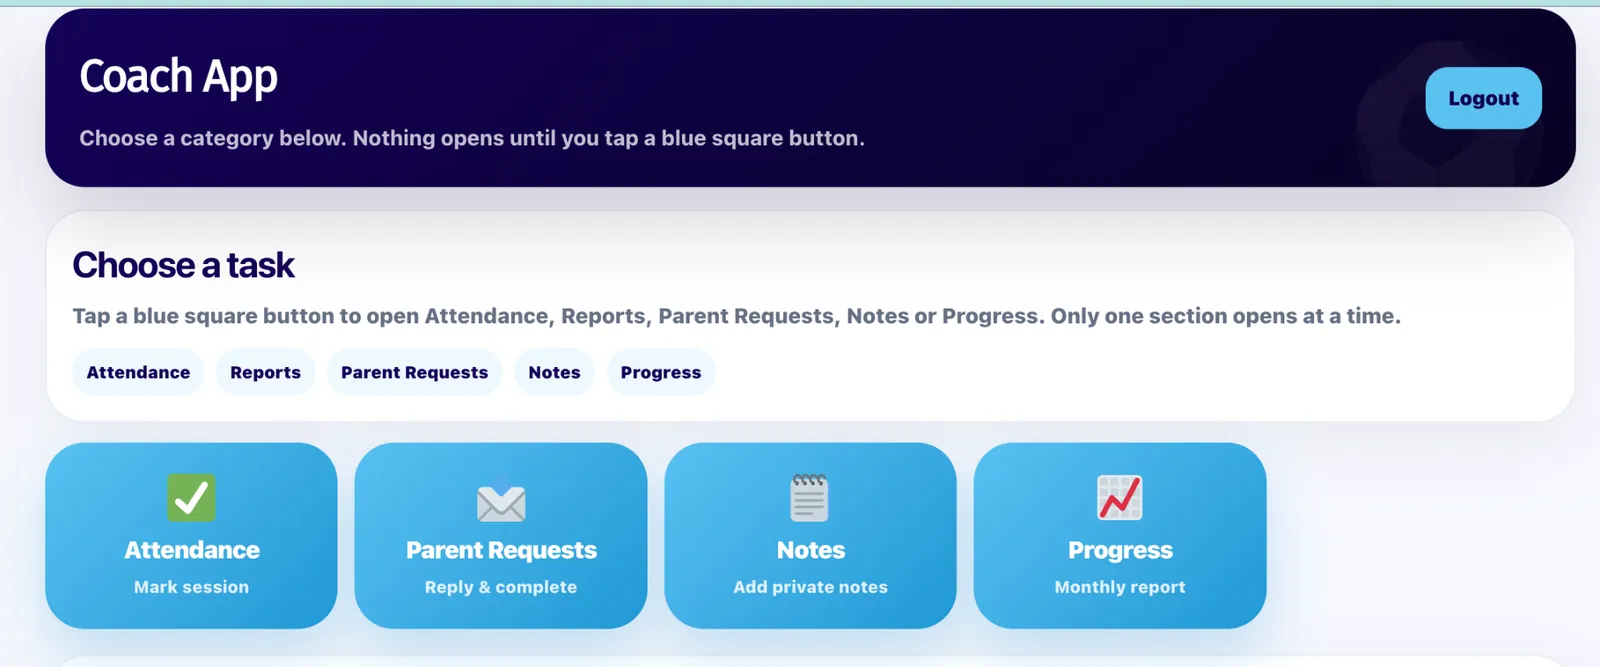
Task: Select the Attendance chip under Choose a task
Action: click(138, 372)
